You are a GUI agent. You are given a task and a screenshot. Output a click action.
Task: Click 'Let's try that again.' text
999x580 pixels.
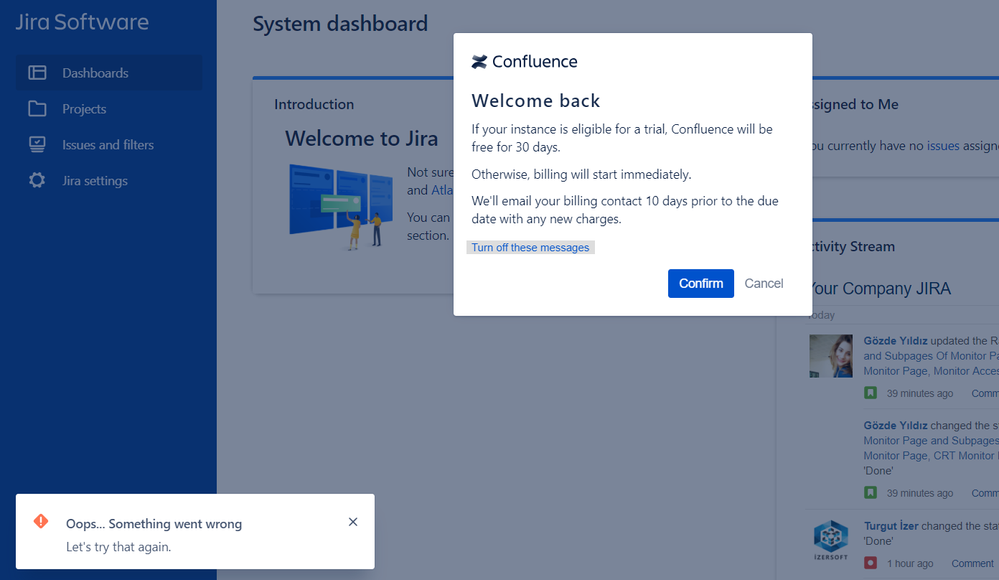[x=119, y=547]
